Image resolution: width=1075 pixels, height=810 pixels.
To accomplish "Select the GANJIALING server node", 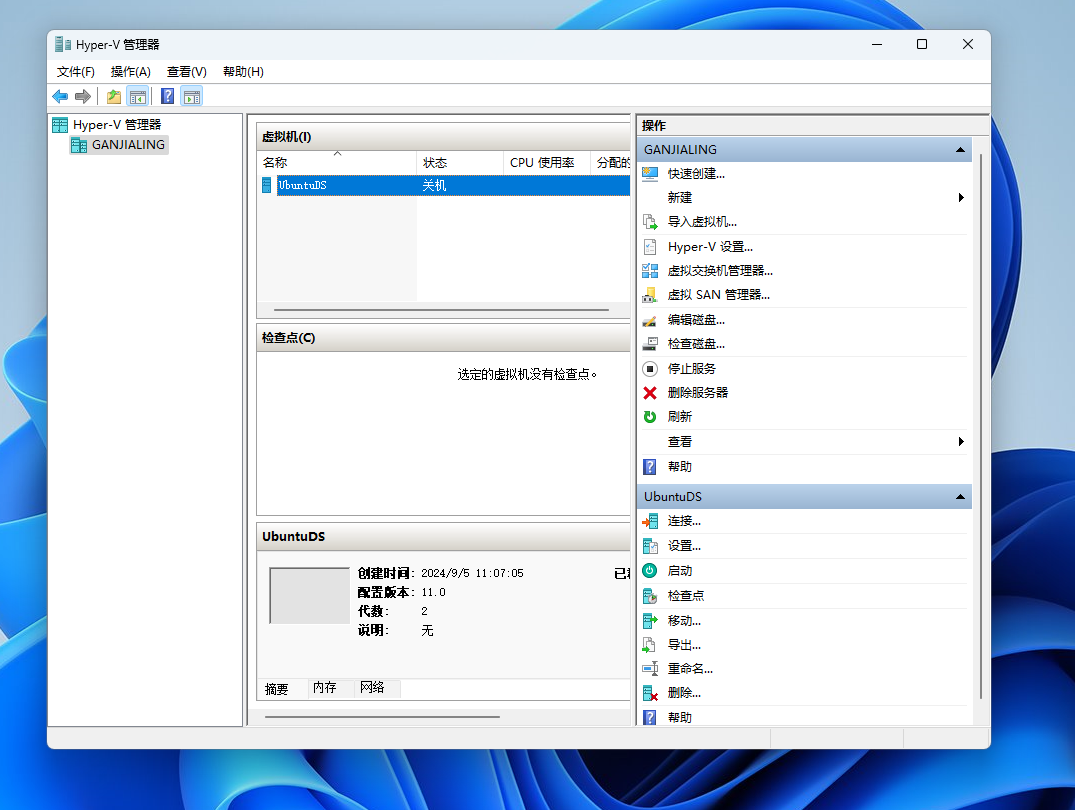I will click(x=119, y=145).
